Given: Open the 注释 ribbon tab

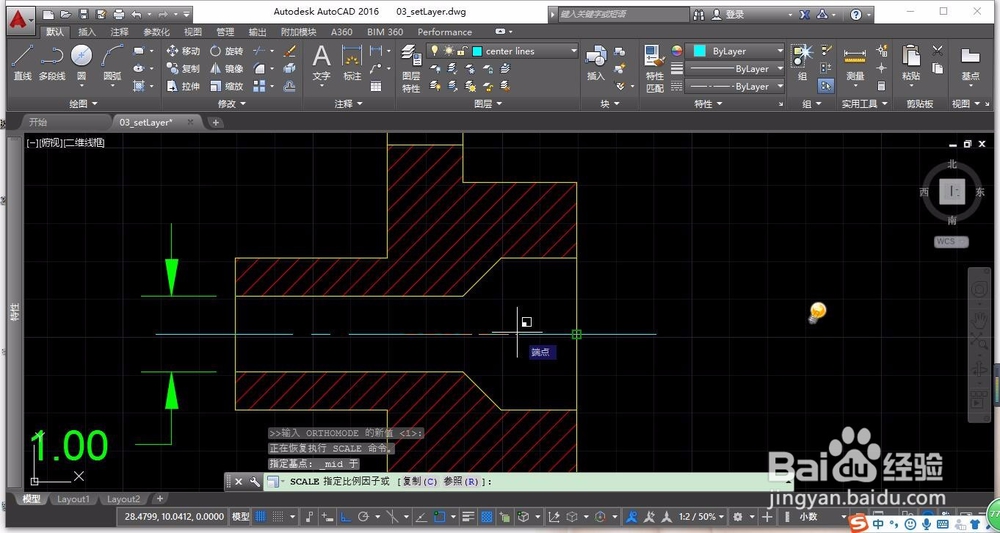Looking at the screenshot, I should pyautogui.click(x=119, y=32).
